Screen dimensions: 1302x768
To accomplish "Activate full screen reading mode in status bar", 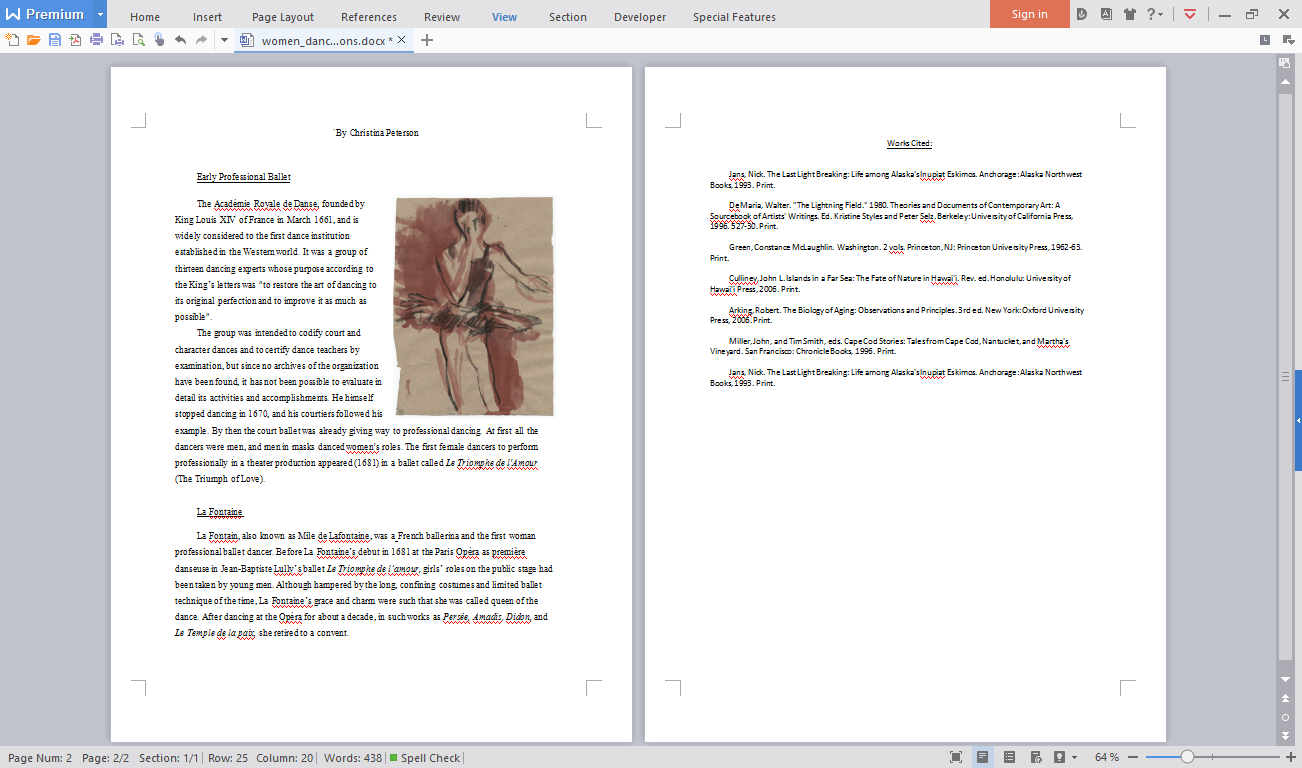I will tap(956, 757).
